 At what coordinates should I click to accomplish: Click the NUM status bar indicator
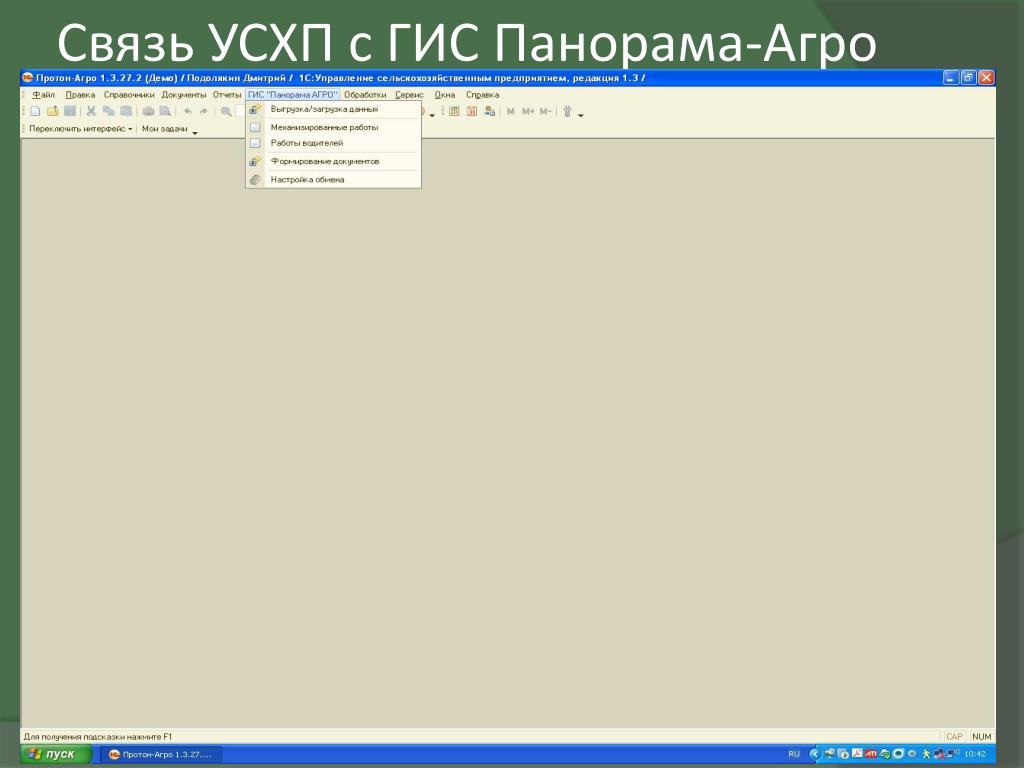(x=982, y=737)
